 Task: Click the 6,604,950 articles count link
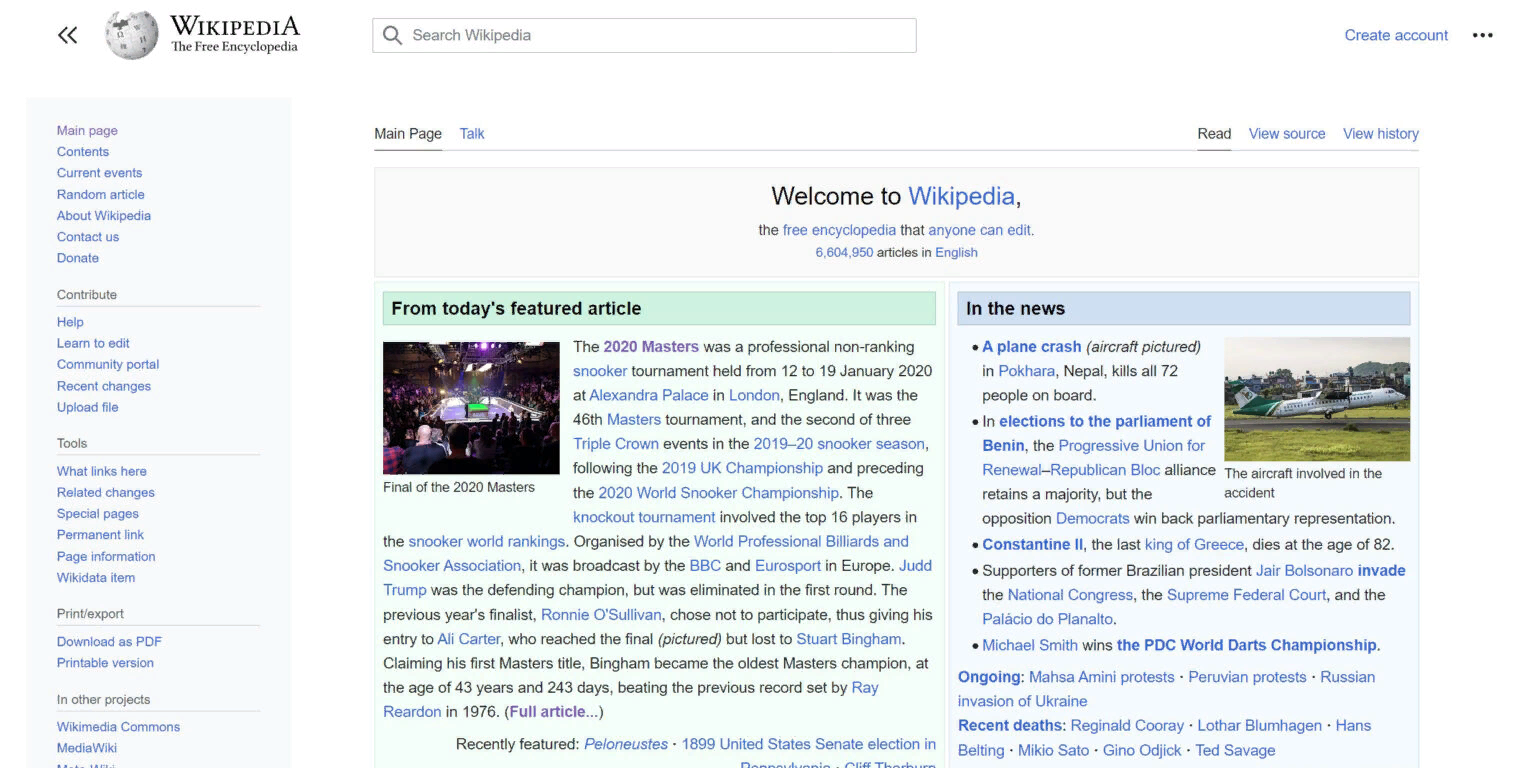coord(844,253)
